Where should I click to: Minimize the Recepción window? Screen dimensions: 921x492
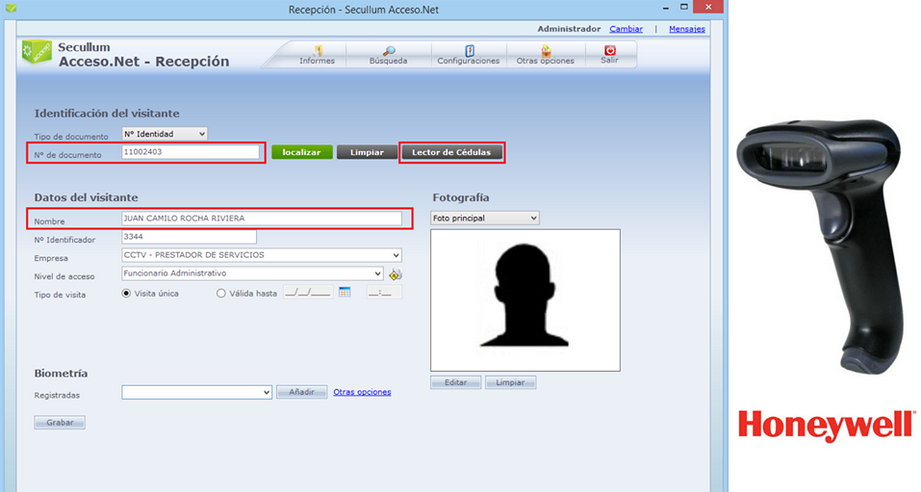click(x=665, y=8)
